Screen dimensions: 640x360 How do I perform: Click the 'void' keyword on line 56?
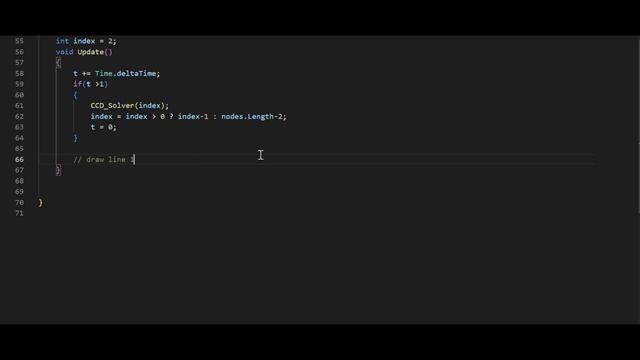64,52
